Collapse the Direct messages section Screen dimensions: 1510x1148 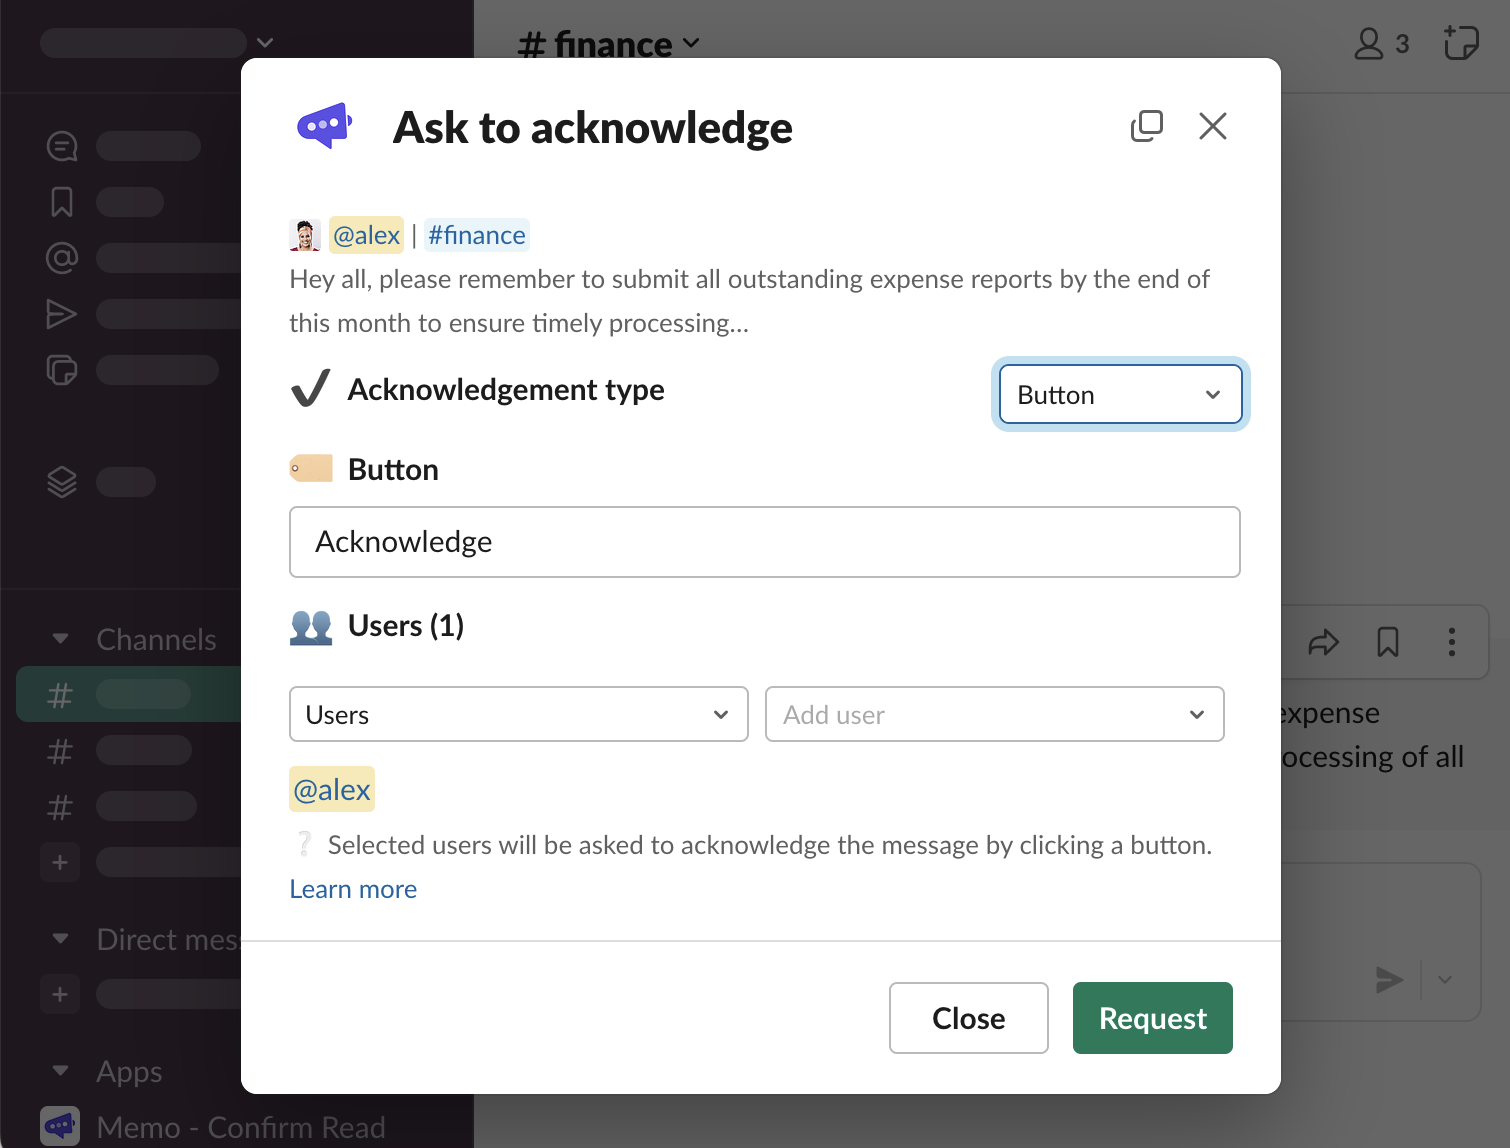[61, 939]
